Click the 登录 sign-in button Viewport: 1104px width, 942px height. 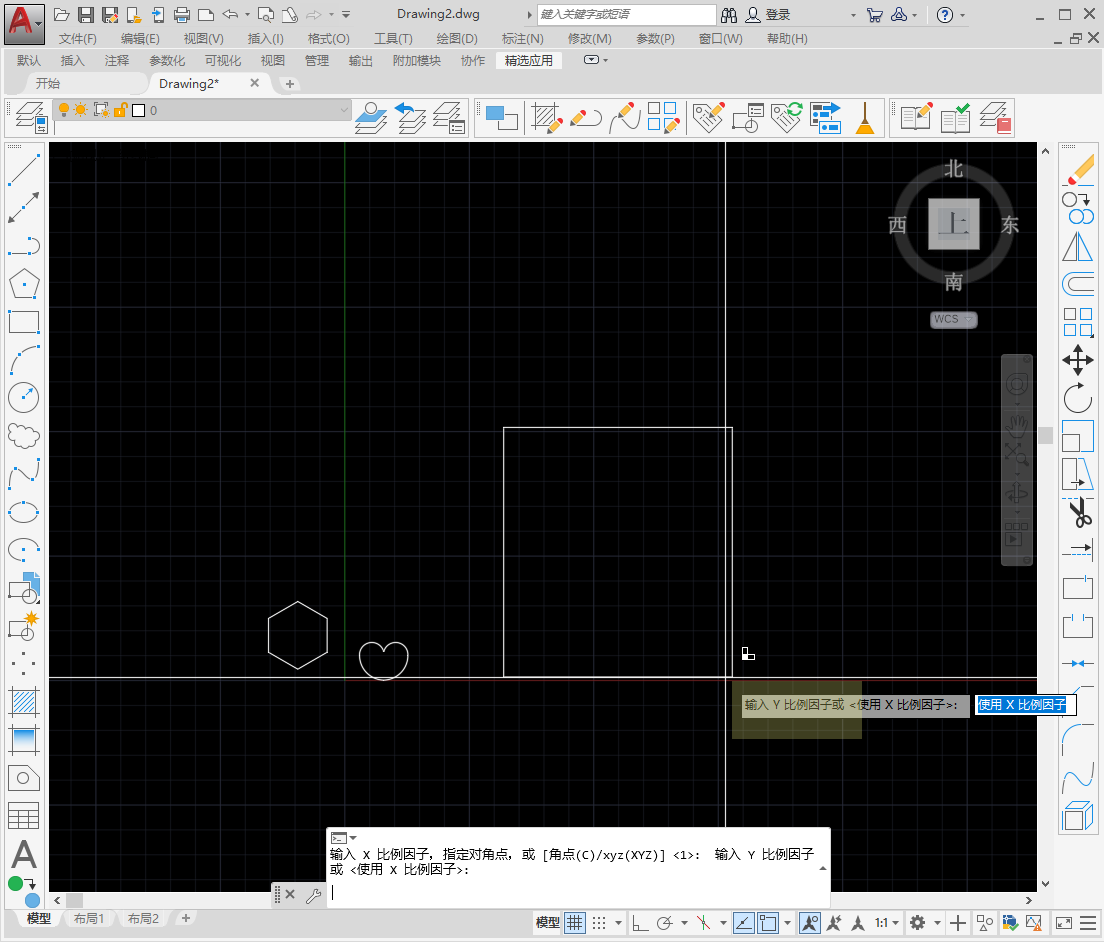(778, 15)
